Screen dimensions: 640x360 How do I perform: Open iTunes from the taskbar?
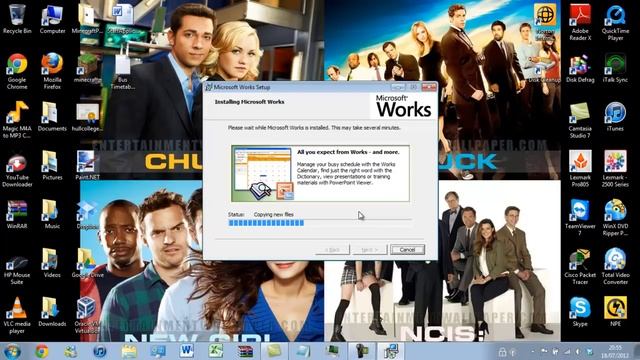(100, 351)
